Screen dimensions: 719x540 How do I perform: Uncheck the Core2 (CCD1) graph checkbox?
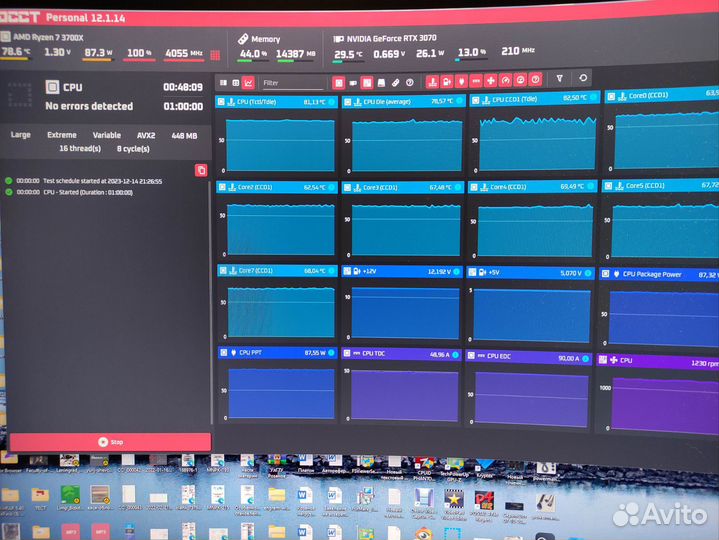pos(222,187)
